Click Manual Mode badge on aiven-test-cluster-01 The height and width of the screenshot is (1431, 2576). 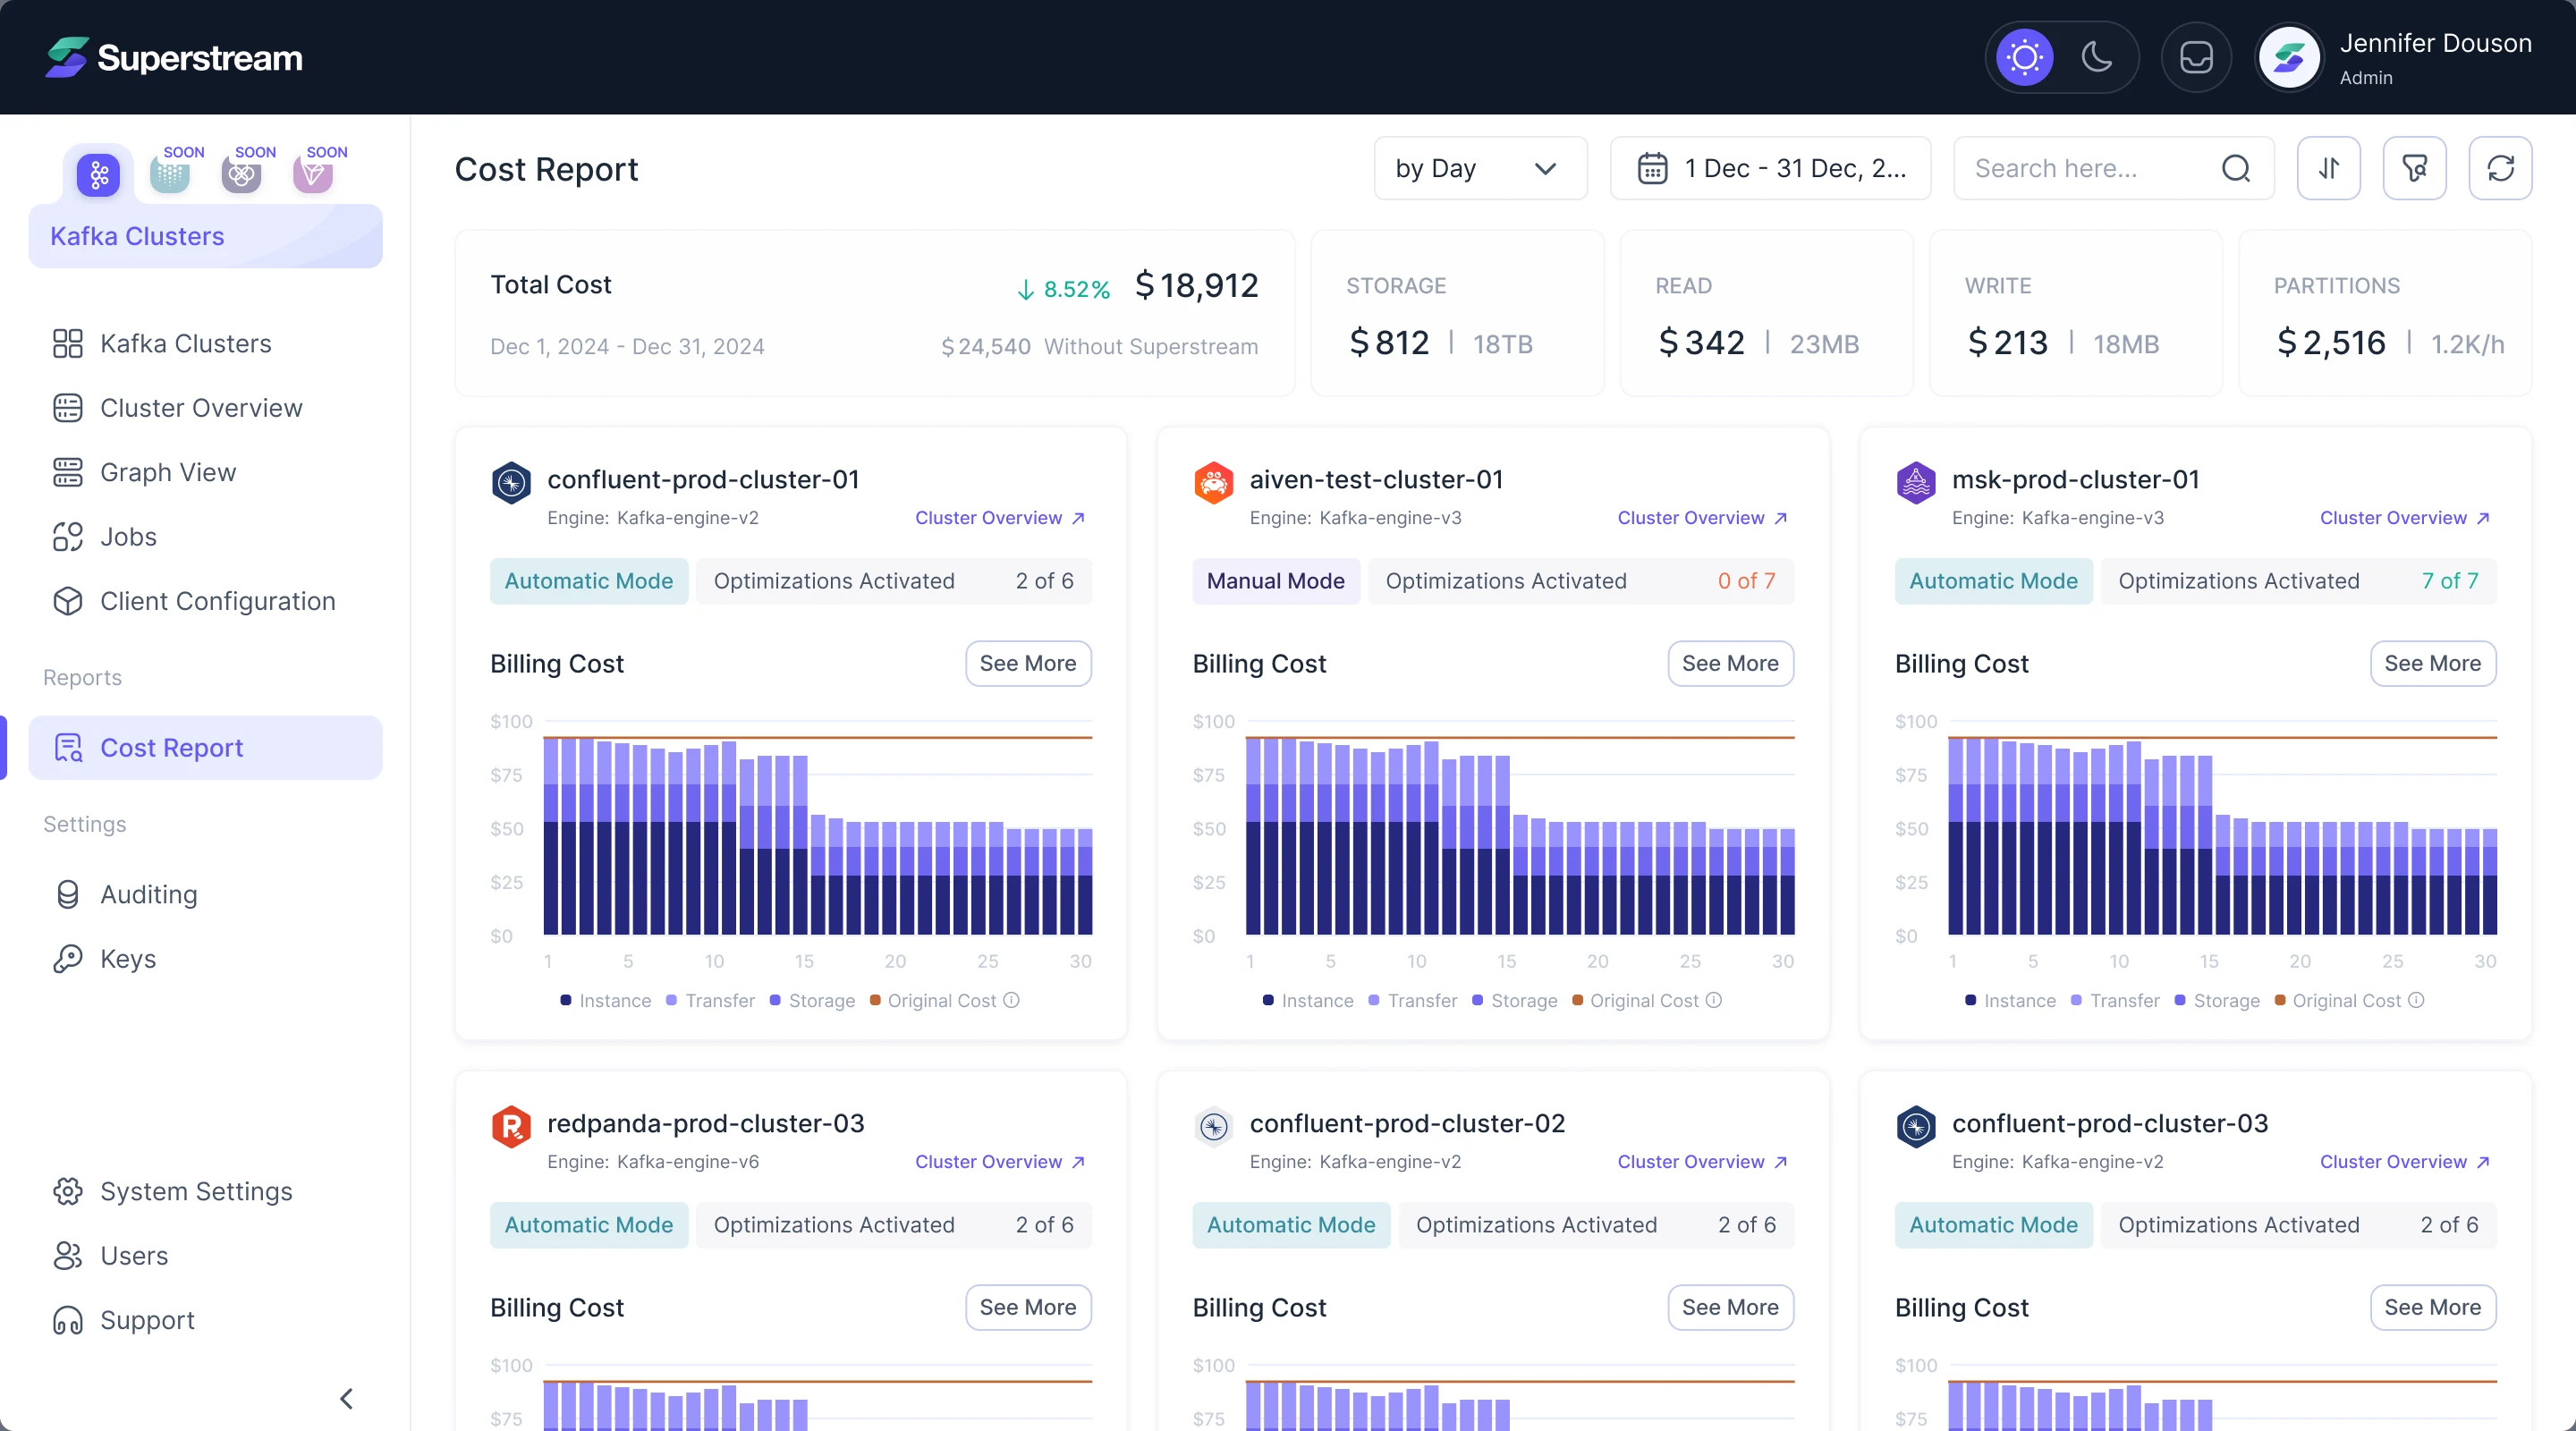pos(1275,581)
